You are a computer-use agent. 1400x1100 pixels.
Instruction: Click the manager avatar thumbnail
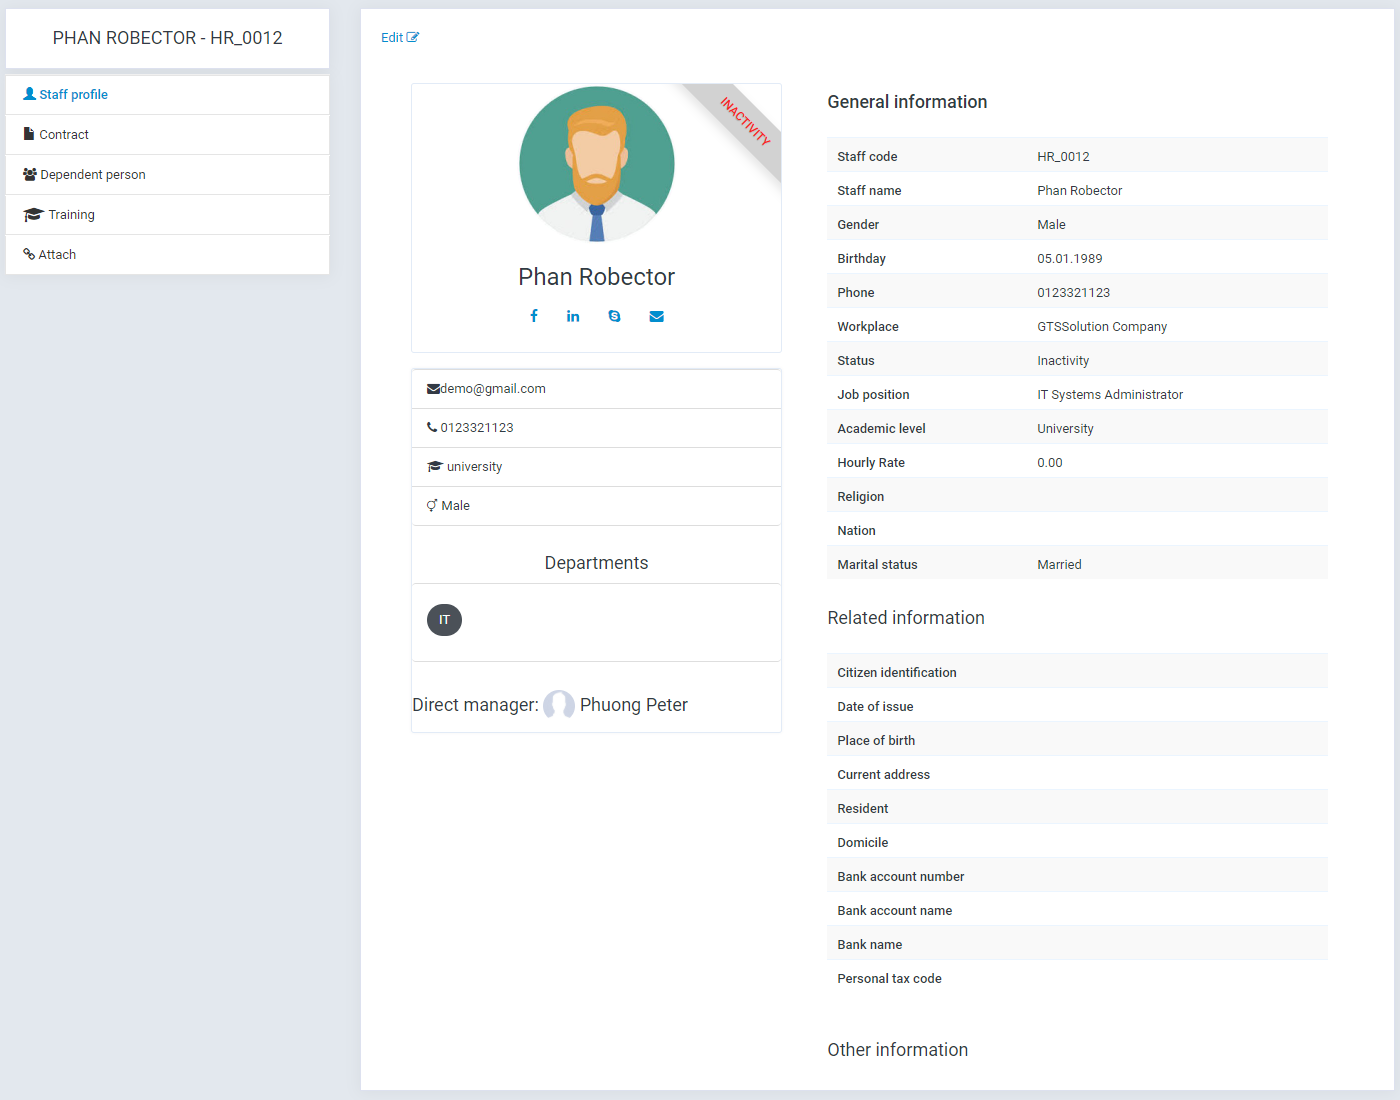(559, 705)
